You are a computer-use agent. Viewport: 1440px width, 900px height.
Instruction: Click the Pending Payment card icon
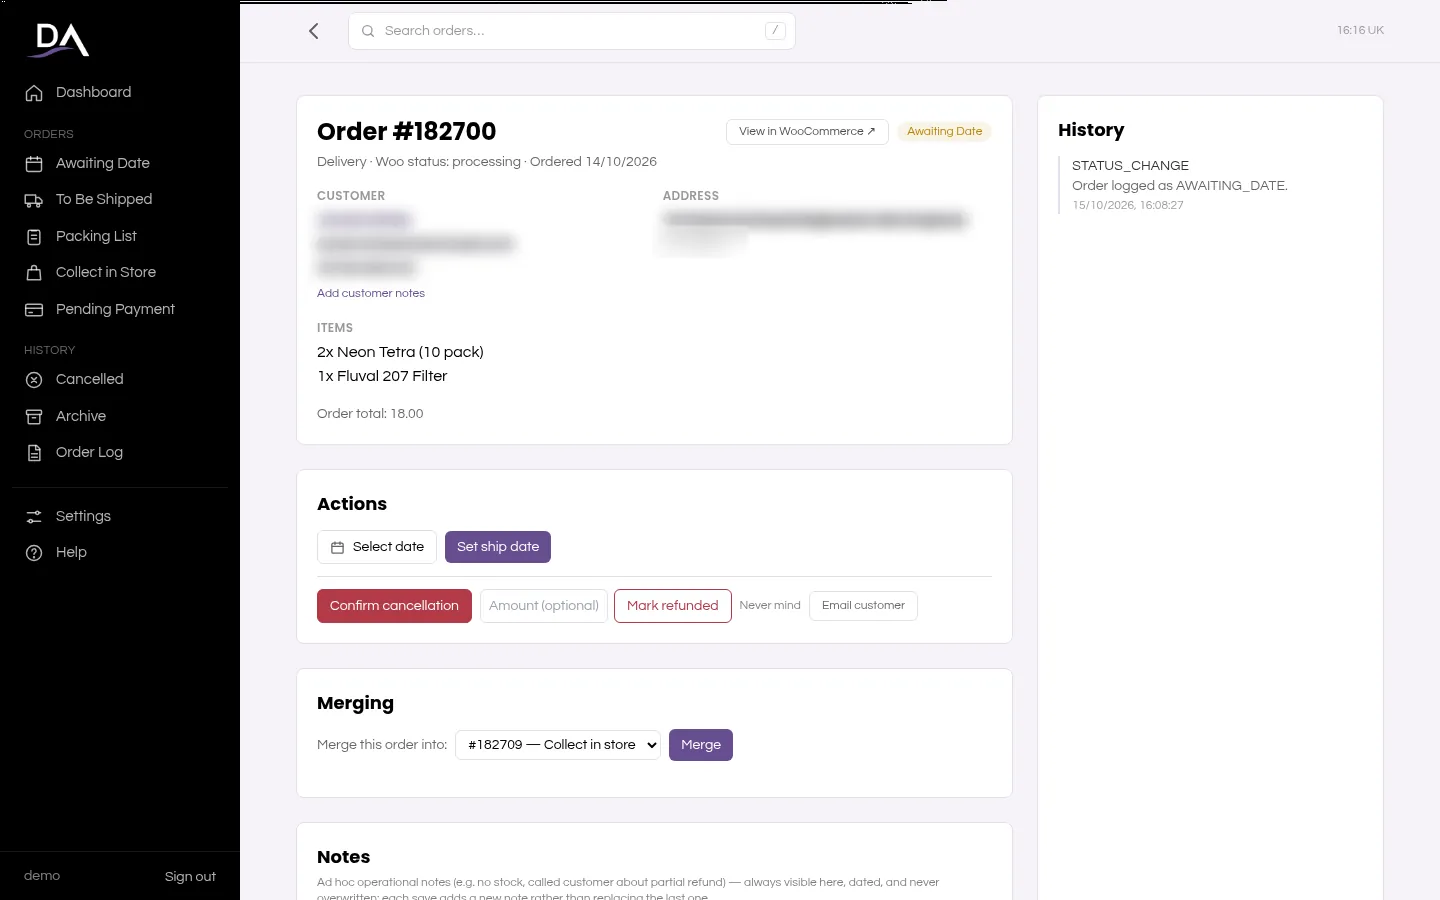(x=34, y=310)
